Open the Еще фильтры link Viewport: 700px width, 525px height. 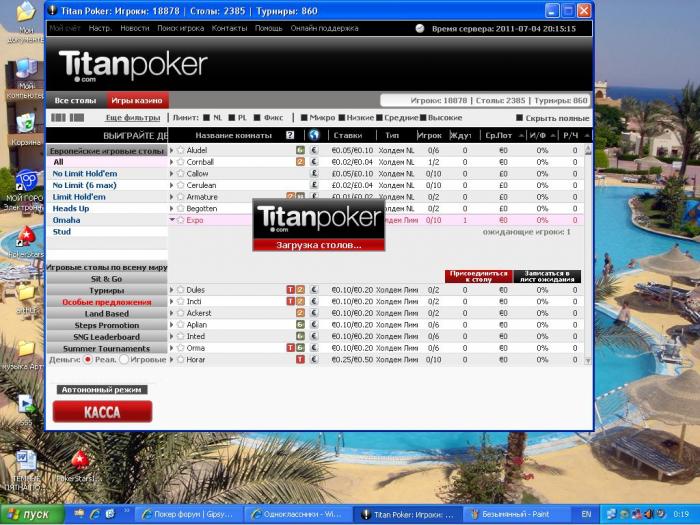pyautogui.click(x=133, y=118)
